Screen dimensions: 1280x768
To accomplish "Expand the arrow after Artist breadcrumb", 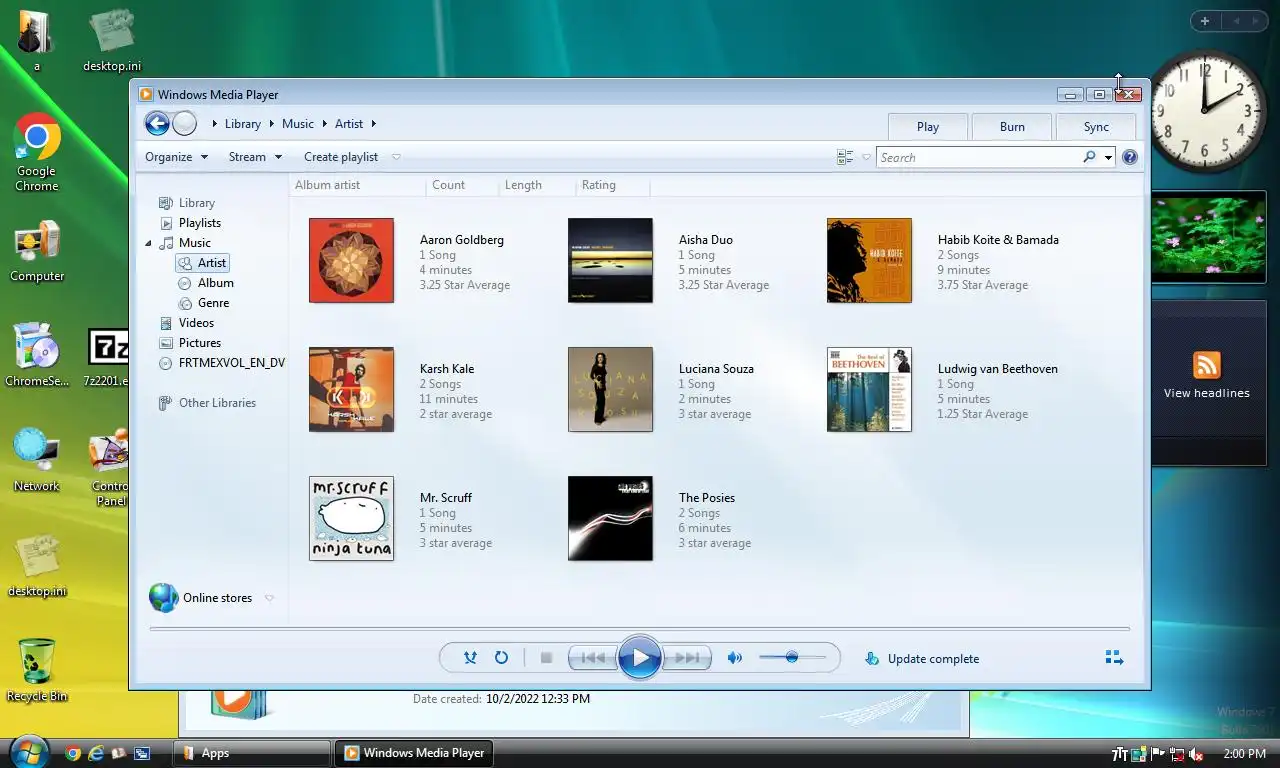I will click(374, 124).
